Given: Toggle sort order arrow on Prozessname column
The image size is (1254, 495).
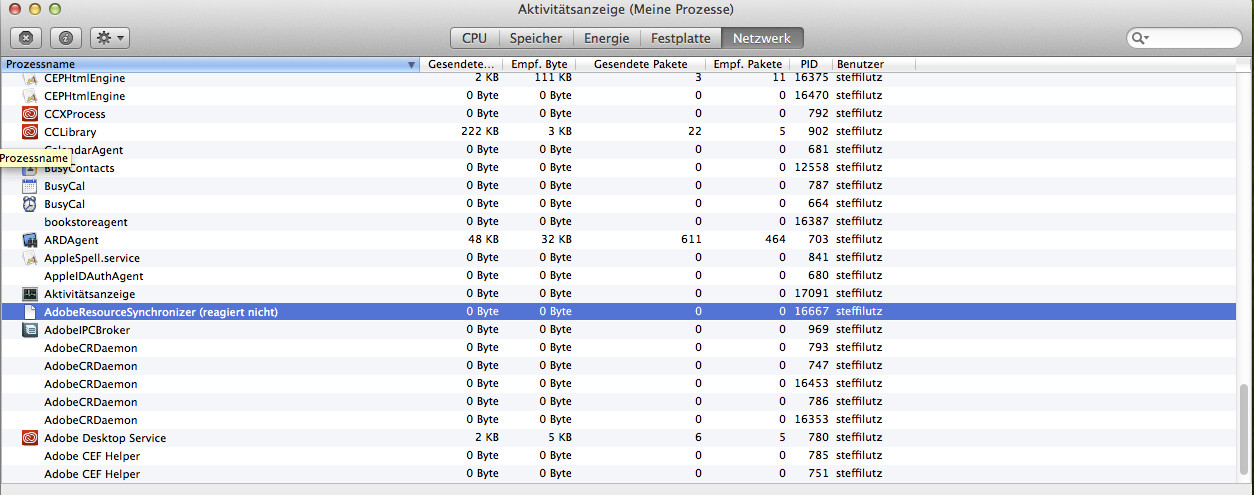Looking at the screenshot, I should (412, 65).
